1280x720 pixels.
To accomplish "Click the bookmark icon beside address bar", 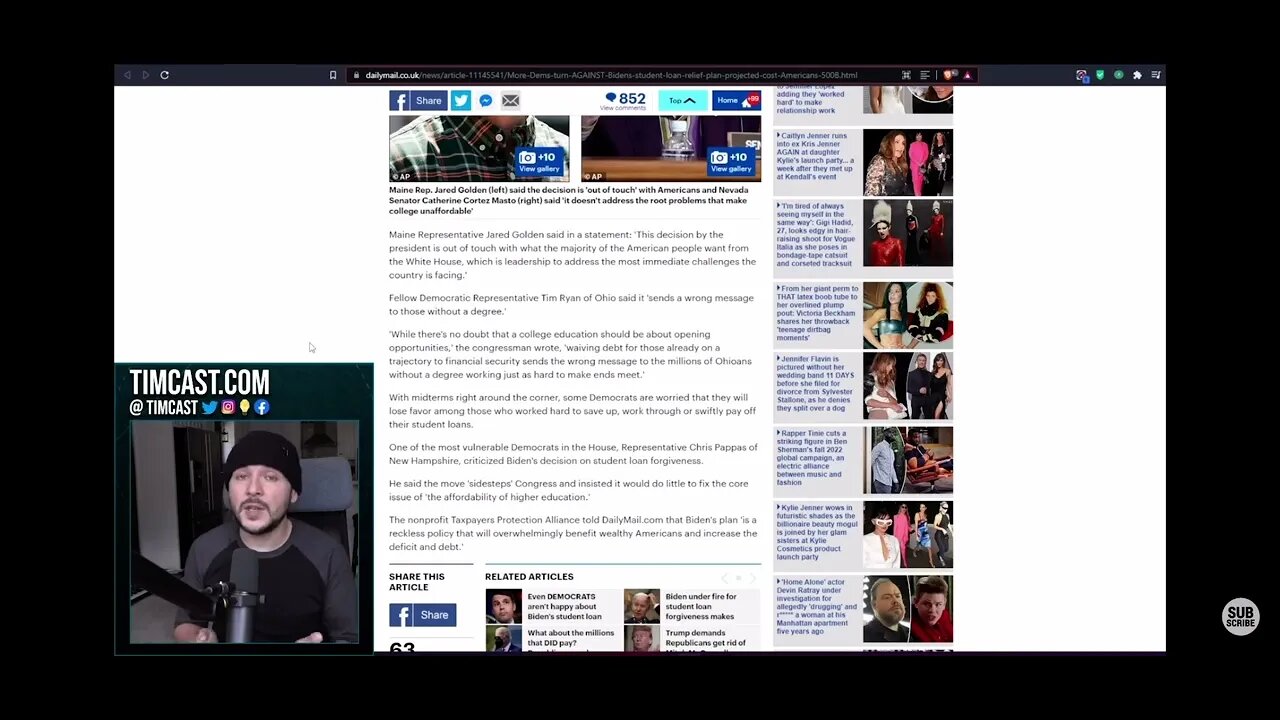I will pyautogui.click(x=333, y=75).
